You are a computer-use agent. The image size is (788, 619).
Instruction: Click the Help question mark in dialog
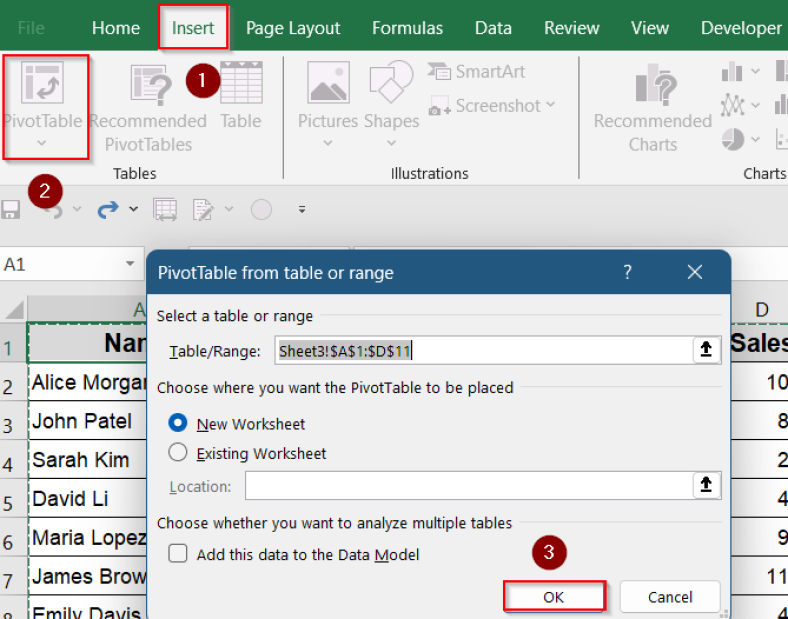tap(628, 272)
